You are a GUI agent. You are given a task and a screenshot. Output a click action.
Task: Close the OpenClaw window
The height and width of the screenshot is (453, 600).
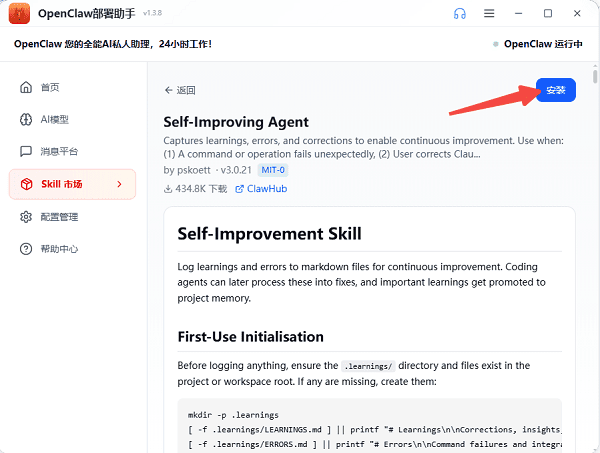click(x=577, y=13)
